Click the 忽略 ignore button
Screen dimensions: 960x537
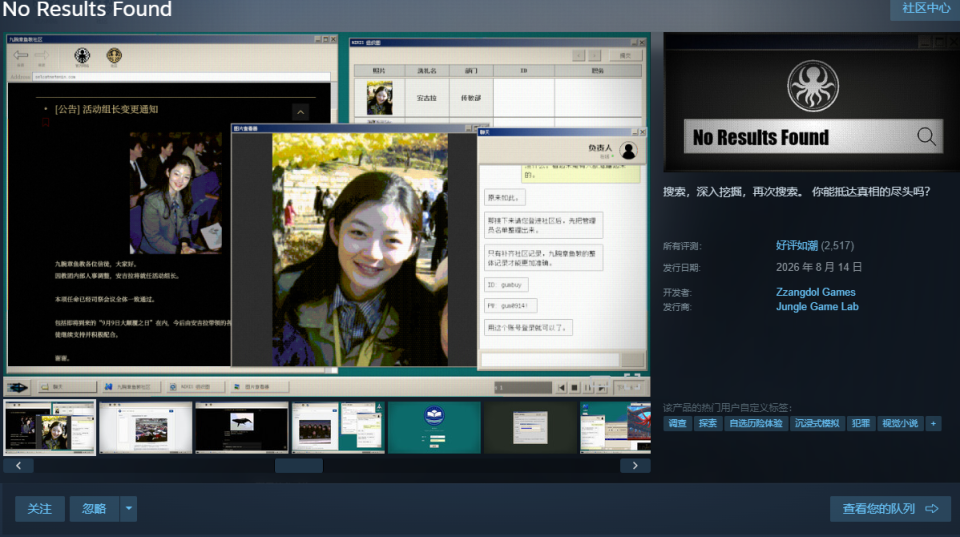[x=94, y=509]
